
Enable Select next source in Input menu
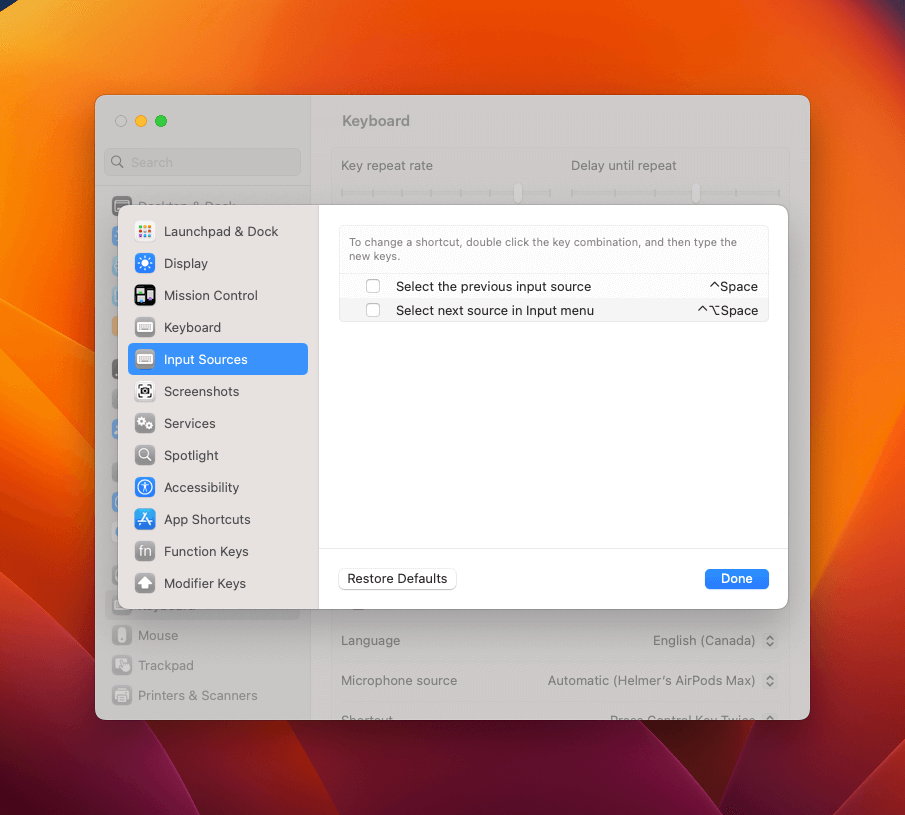[x=373, y=311]
